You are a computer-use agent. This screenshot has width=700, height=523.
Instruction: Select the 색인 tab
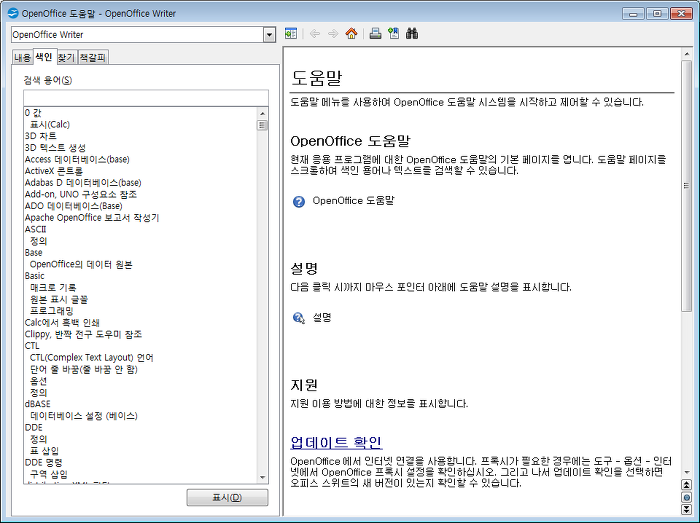pyautogui.click(x=44, y=57)
